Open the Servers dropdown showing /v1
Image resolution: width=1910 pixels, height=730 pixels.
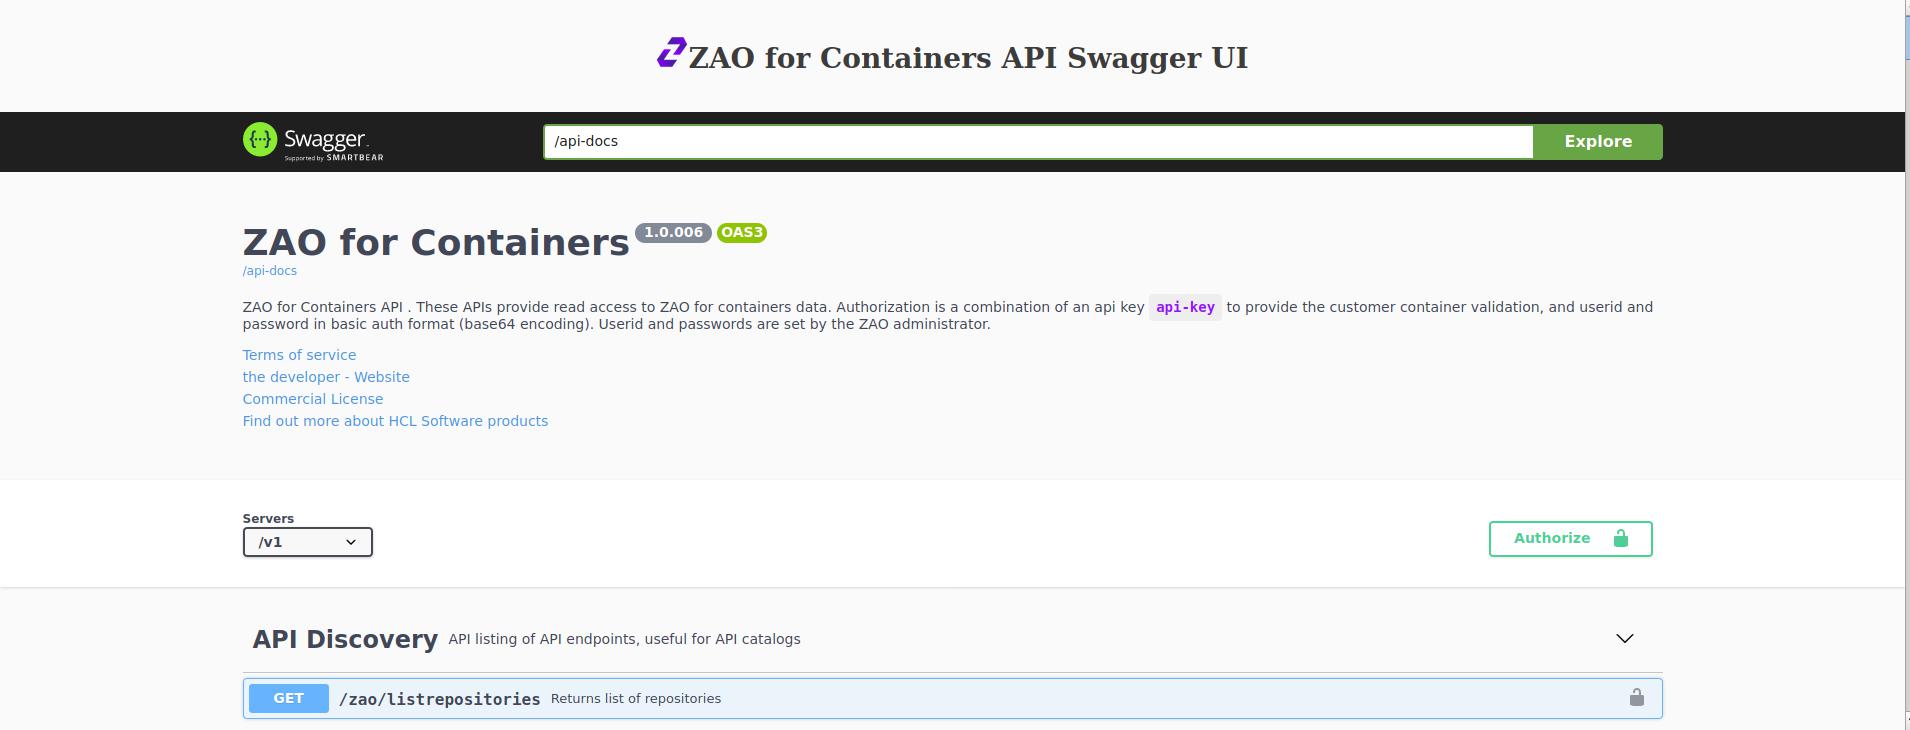(x=307, y=542)
